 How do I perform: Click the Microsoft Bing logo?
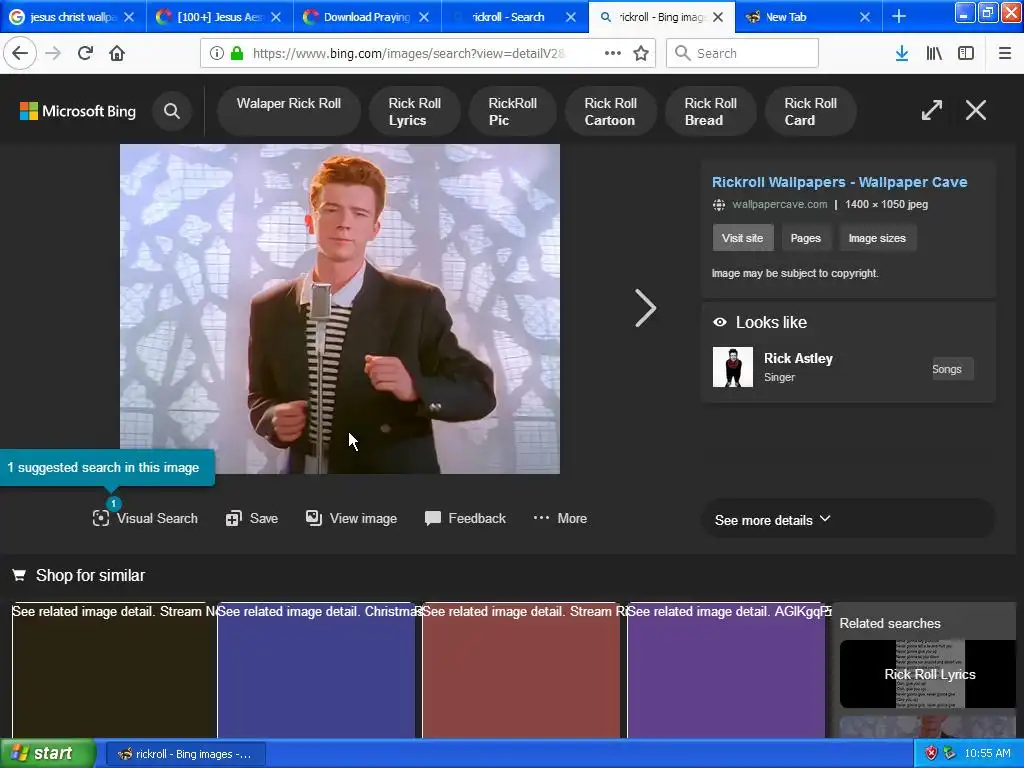click(78, 111)
